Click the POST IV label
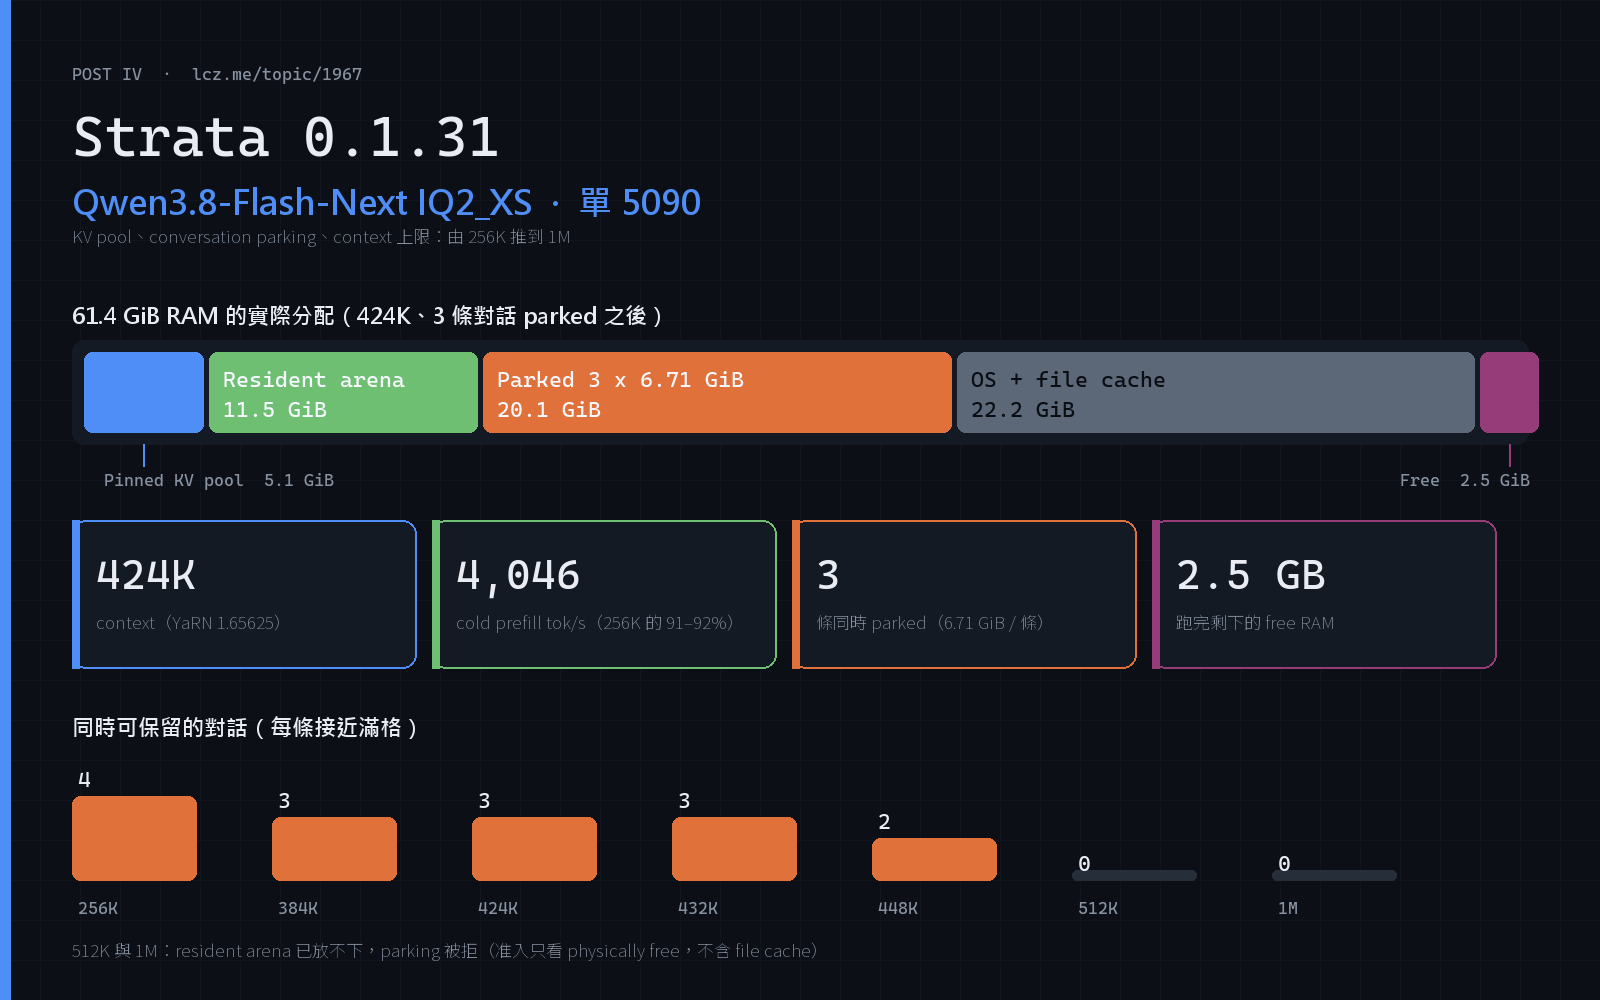Image resolution: width=1600 pixels, height=1000 pixels. pyautogui.click(x=107, y=74)
